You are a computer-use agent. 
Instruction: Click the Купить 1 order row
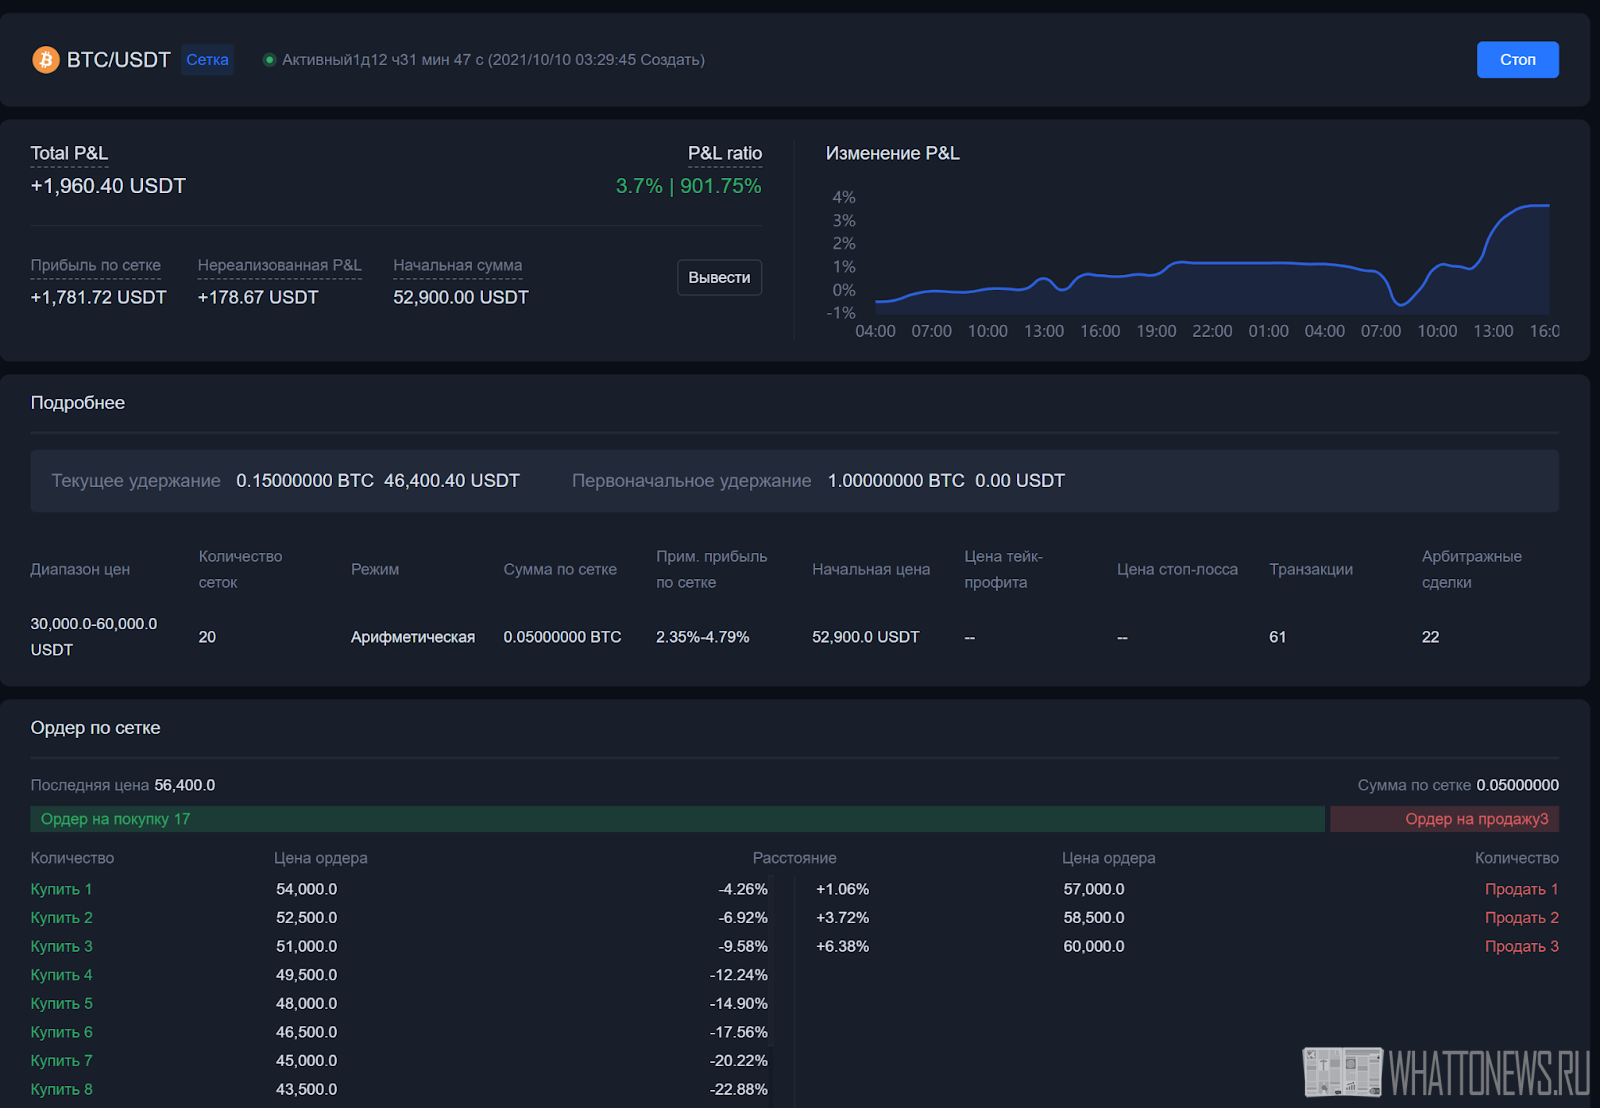(399, 889)
